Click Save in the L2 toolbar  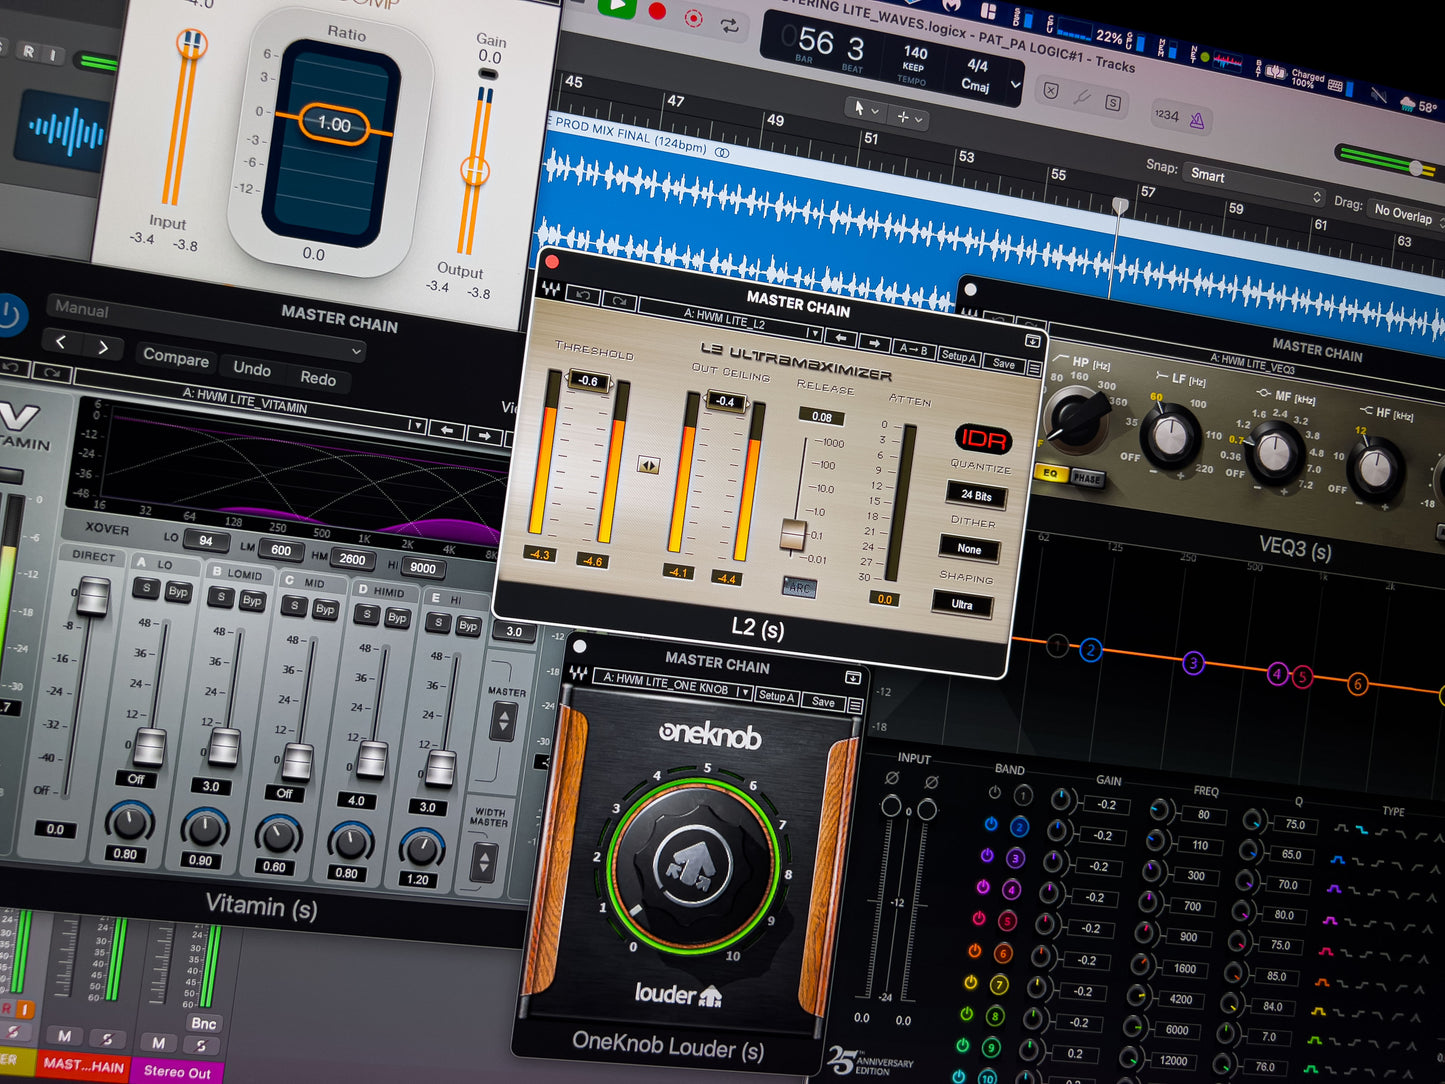click(x=1003, y=363)
